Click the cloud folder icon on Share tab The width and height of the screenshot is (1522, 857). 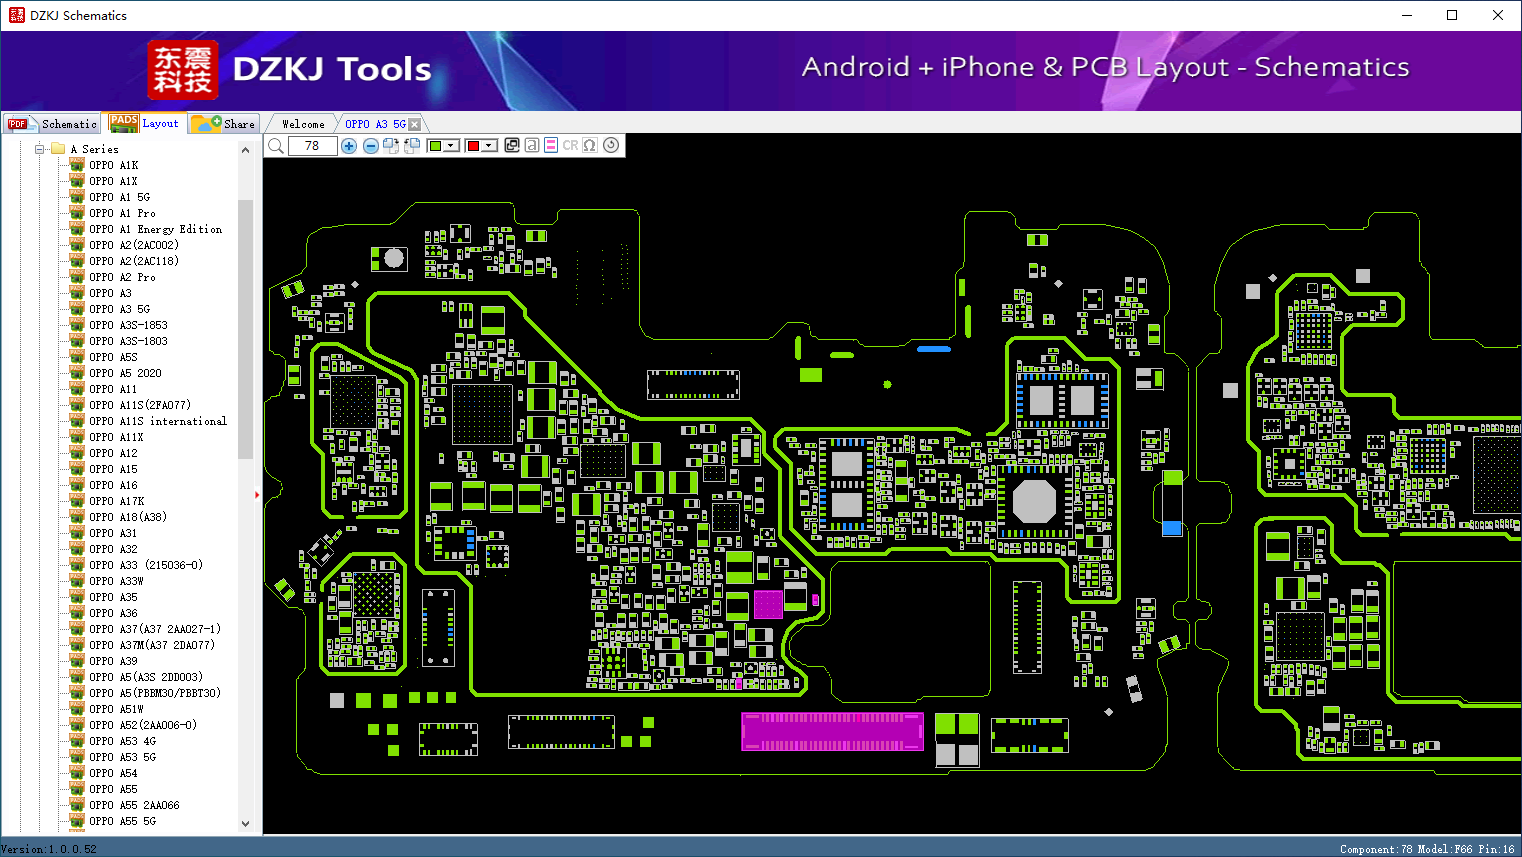pos(206,123)
